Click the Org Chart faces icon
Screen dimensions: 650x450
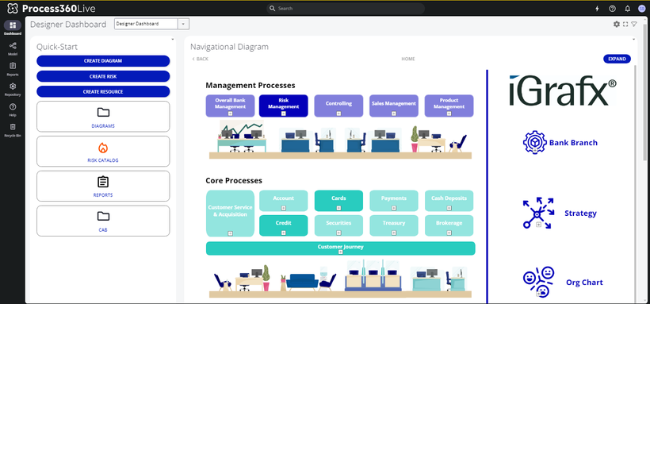(x=538, y=282)
